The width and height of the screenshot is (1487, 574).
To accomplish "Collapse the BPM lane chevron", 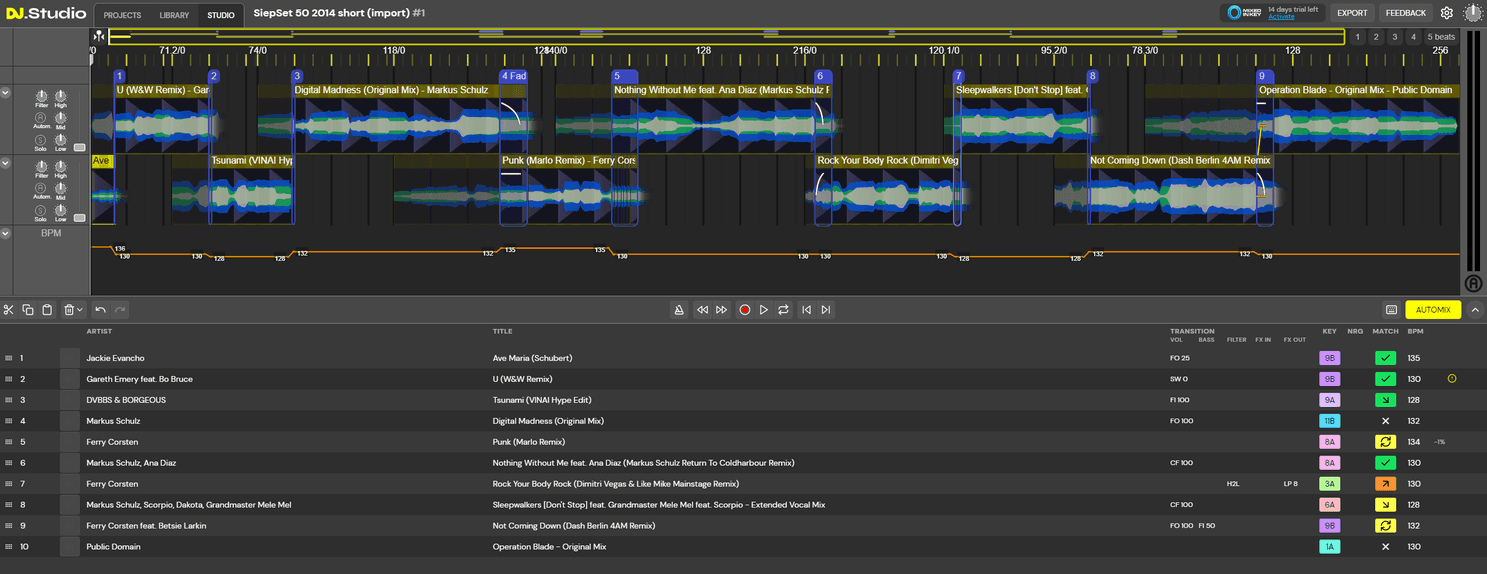I will click(5, 233).
